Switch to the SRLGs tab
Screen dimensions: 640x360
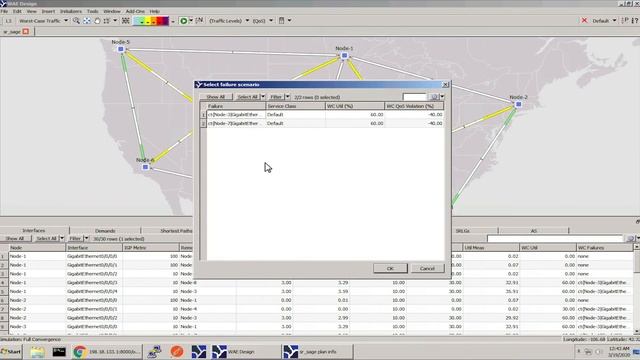462,231
